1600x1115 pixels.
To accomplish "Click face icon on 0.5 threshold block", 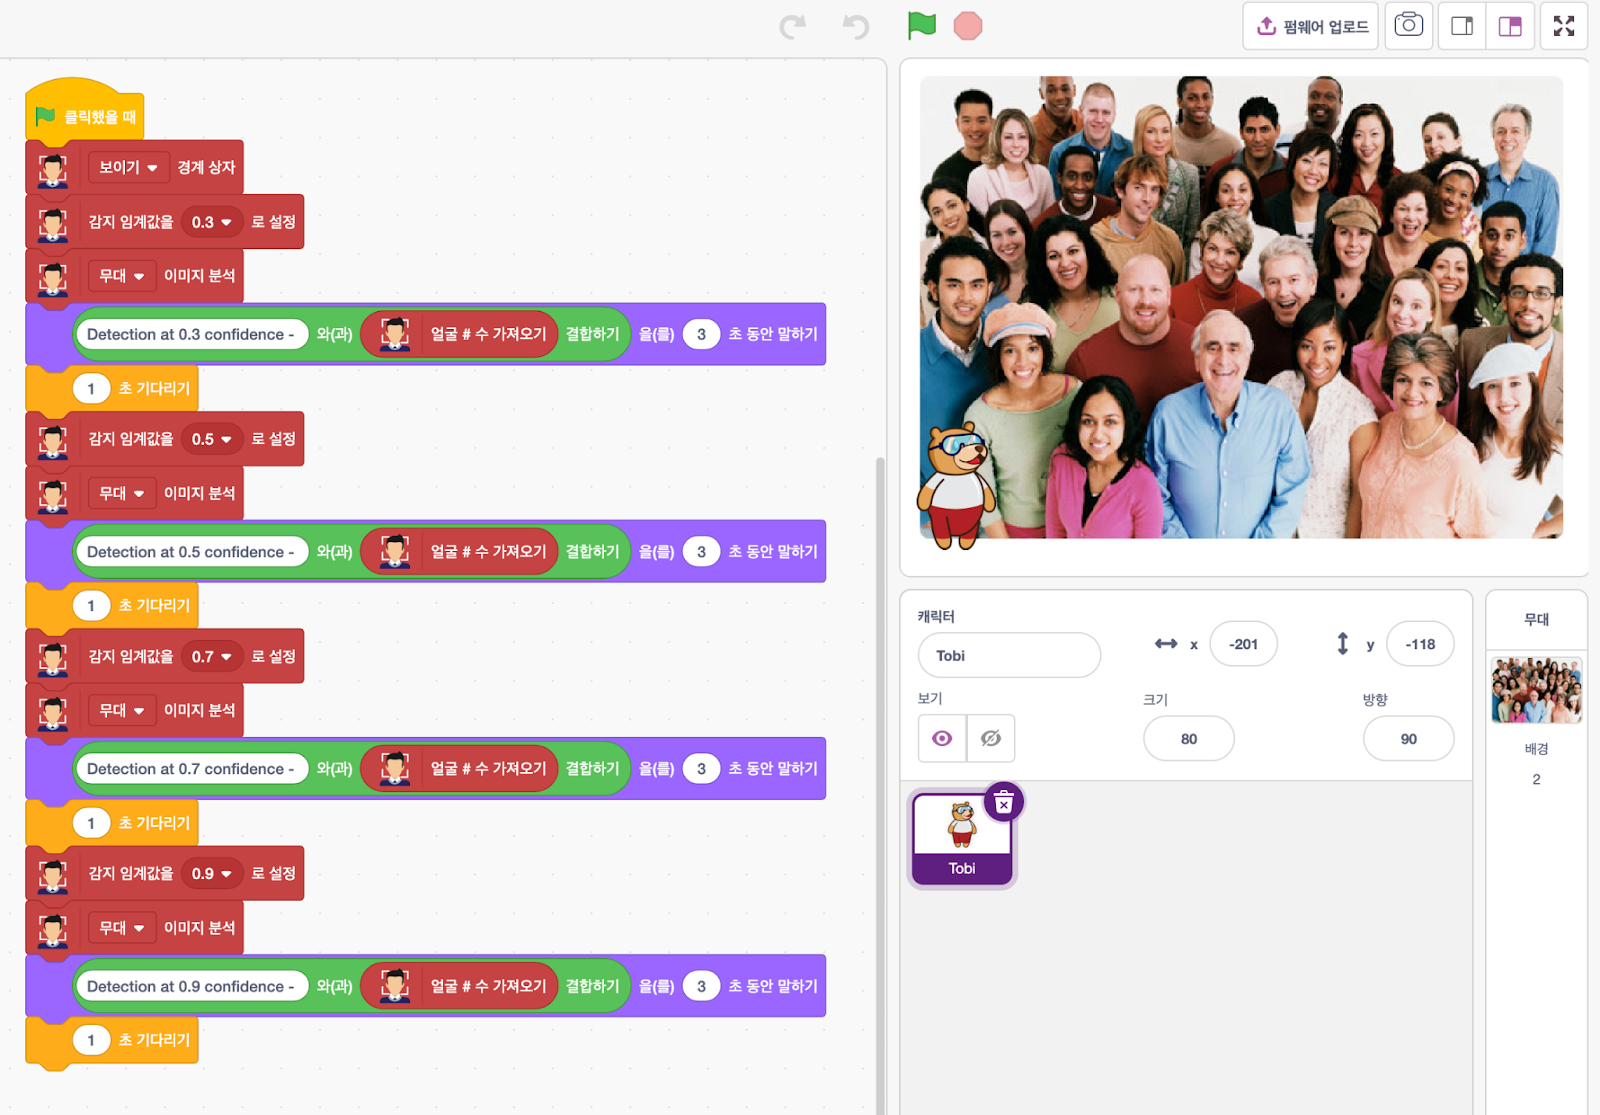I will [x=53, y=440].
